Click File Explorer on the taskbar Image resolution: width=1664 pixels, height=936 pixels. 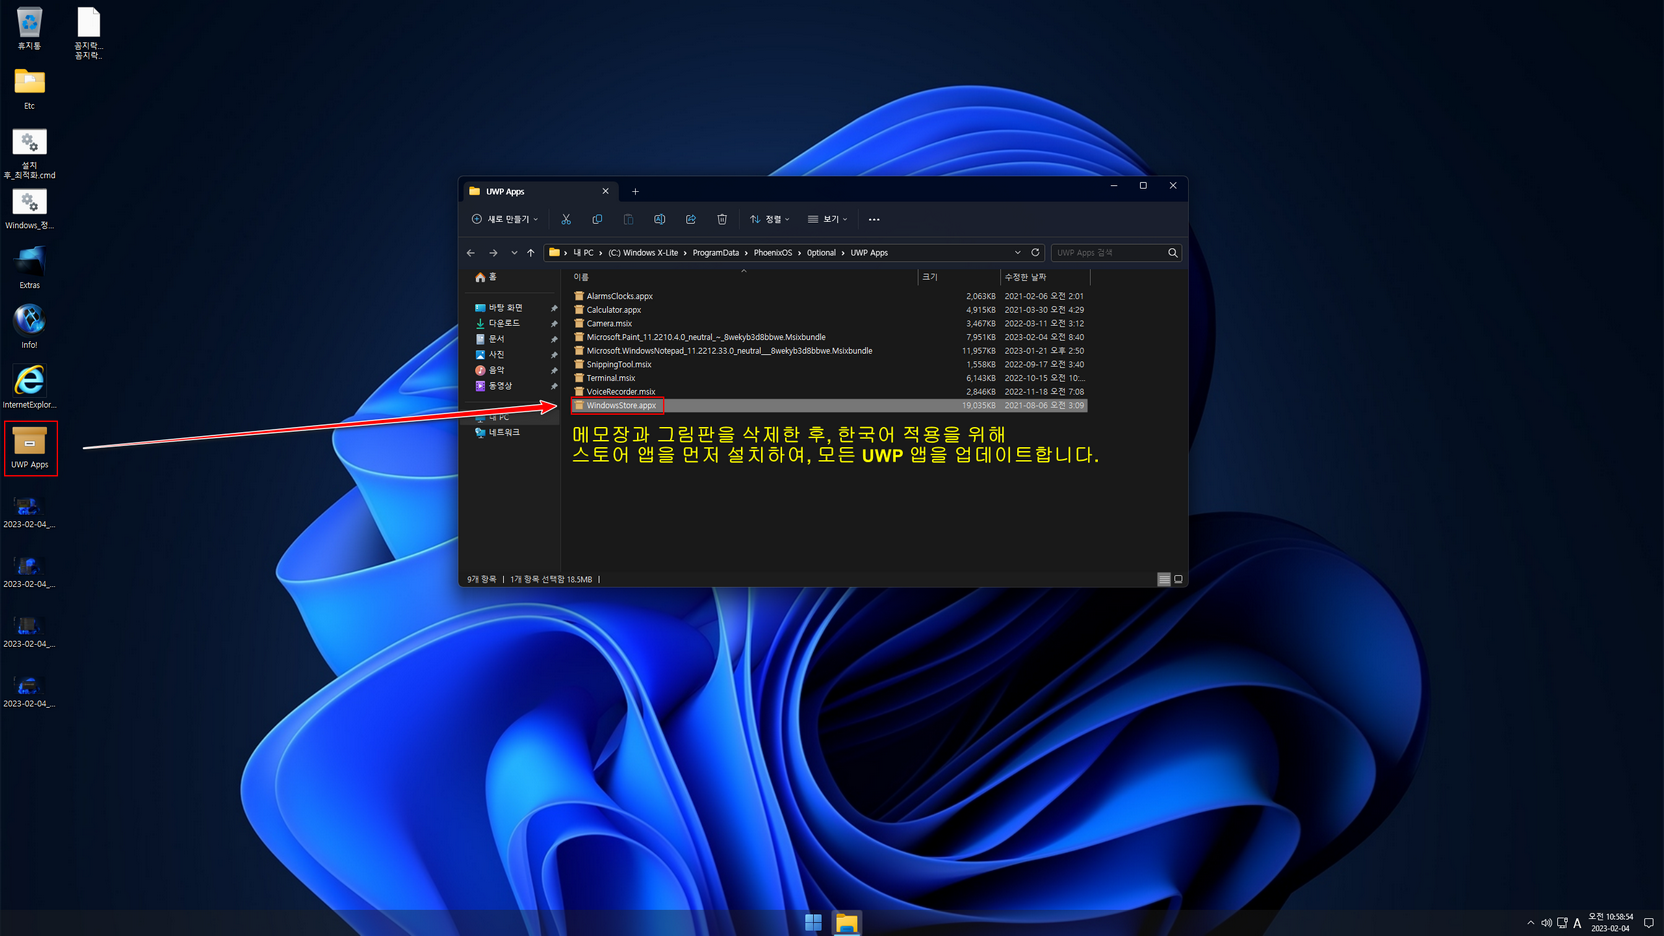coord(847,922)
